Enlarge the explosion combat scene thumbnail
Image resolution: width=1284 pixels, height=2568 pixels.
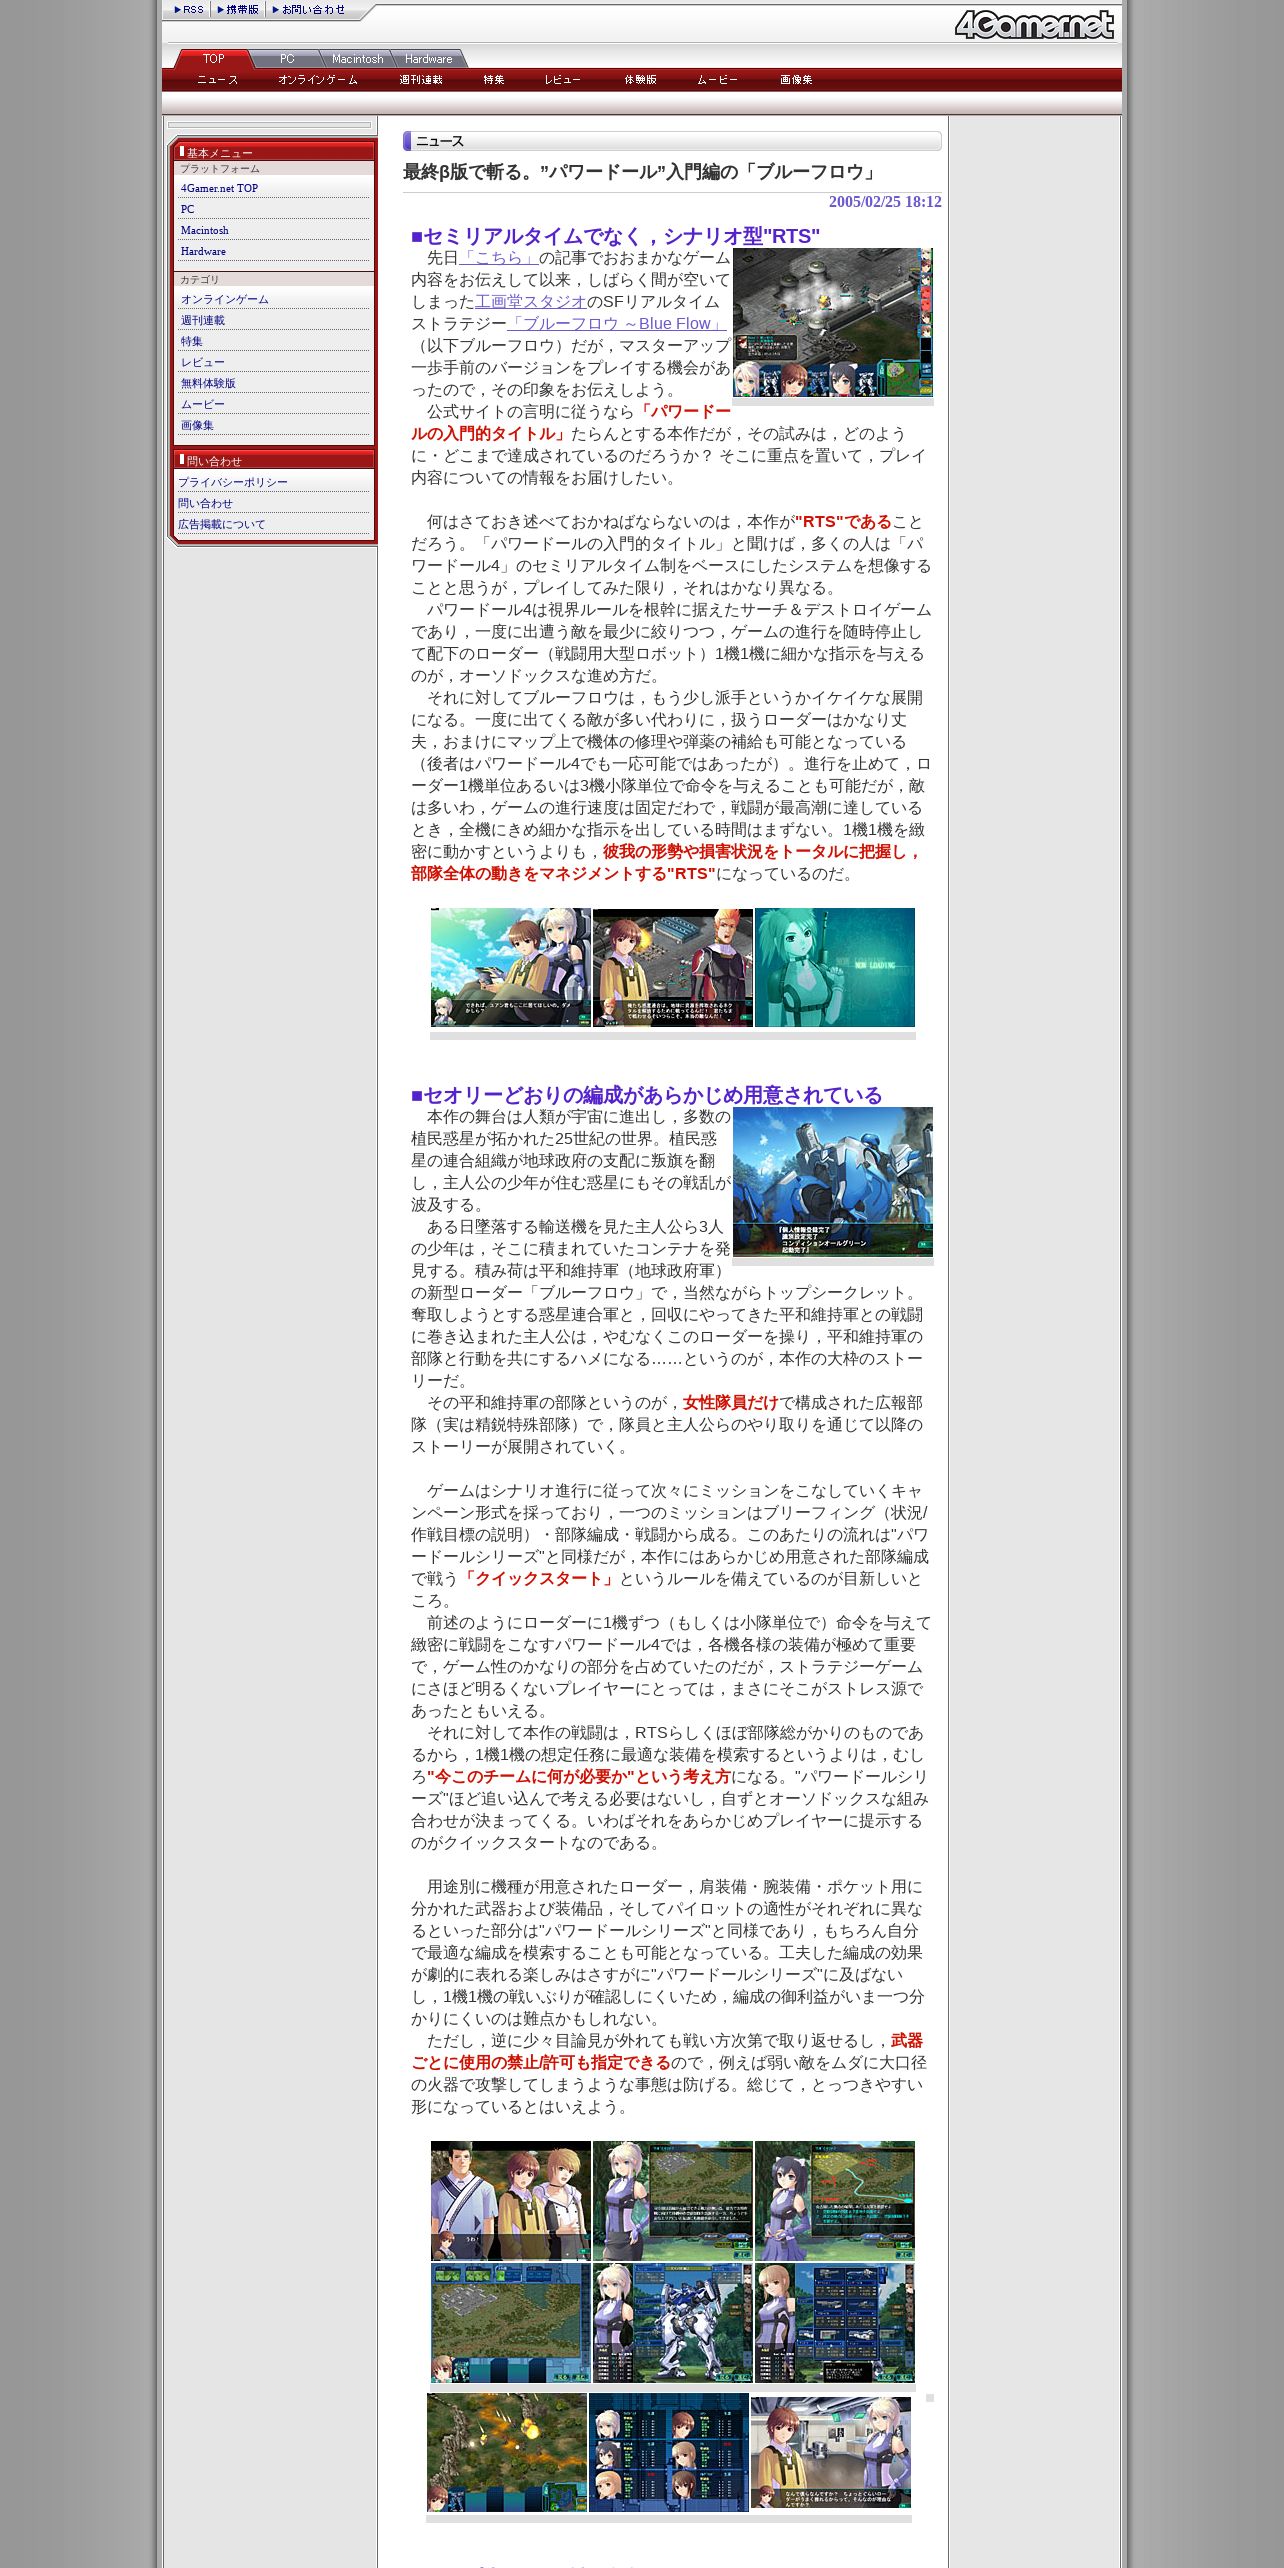click(x=507, y=2452)
